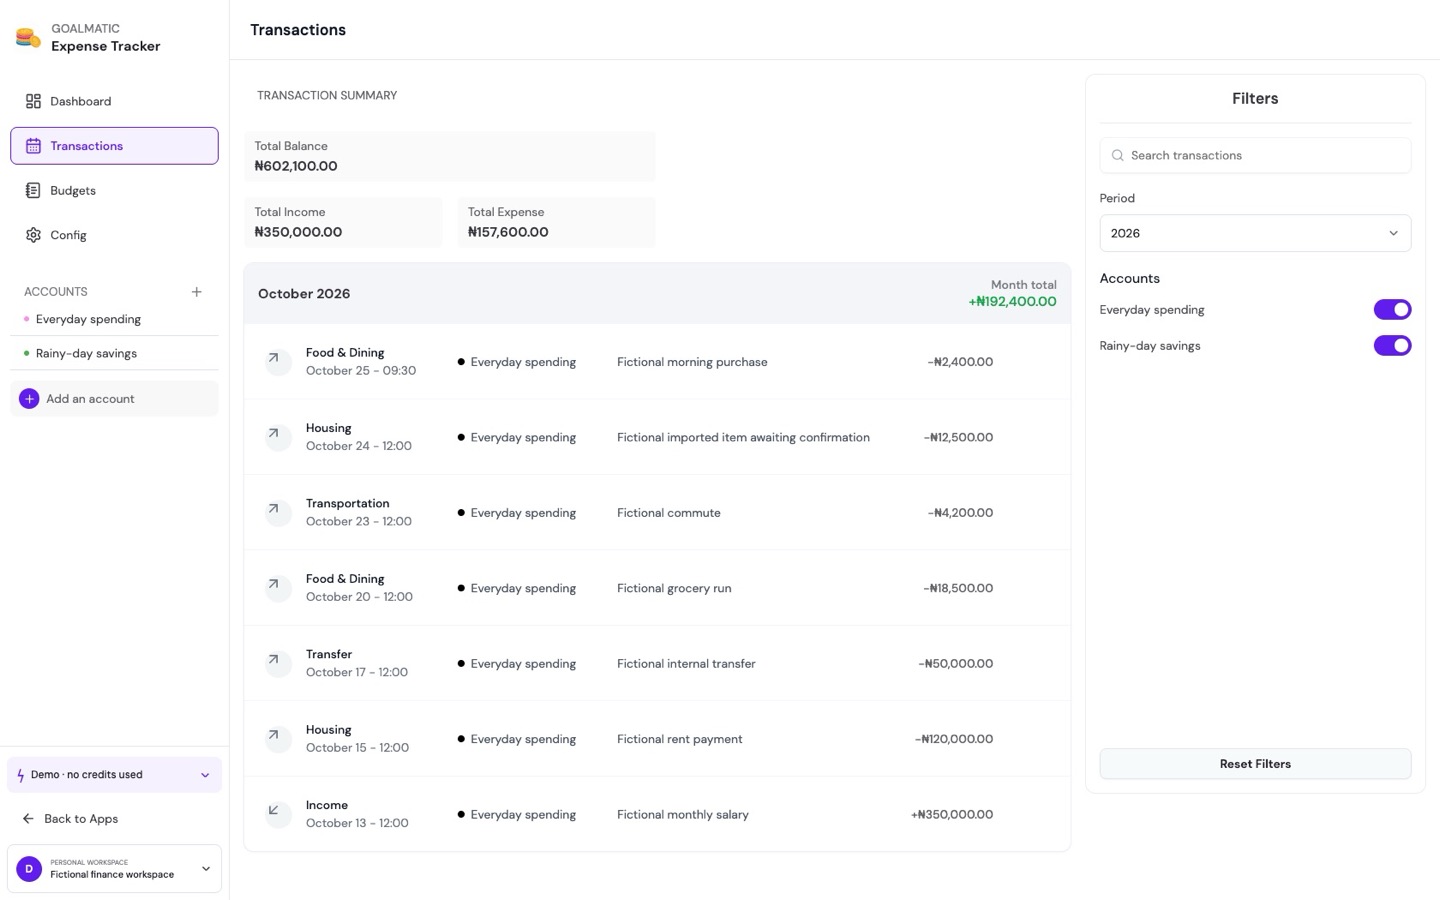Image resolution: width=1440 pixels, height=900 pixels.
Task: Click the workspace avatar letter D
Action: (29, 869)
